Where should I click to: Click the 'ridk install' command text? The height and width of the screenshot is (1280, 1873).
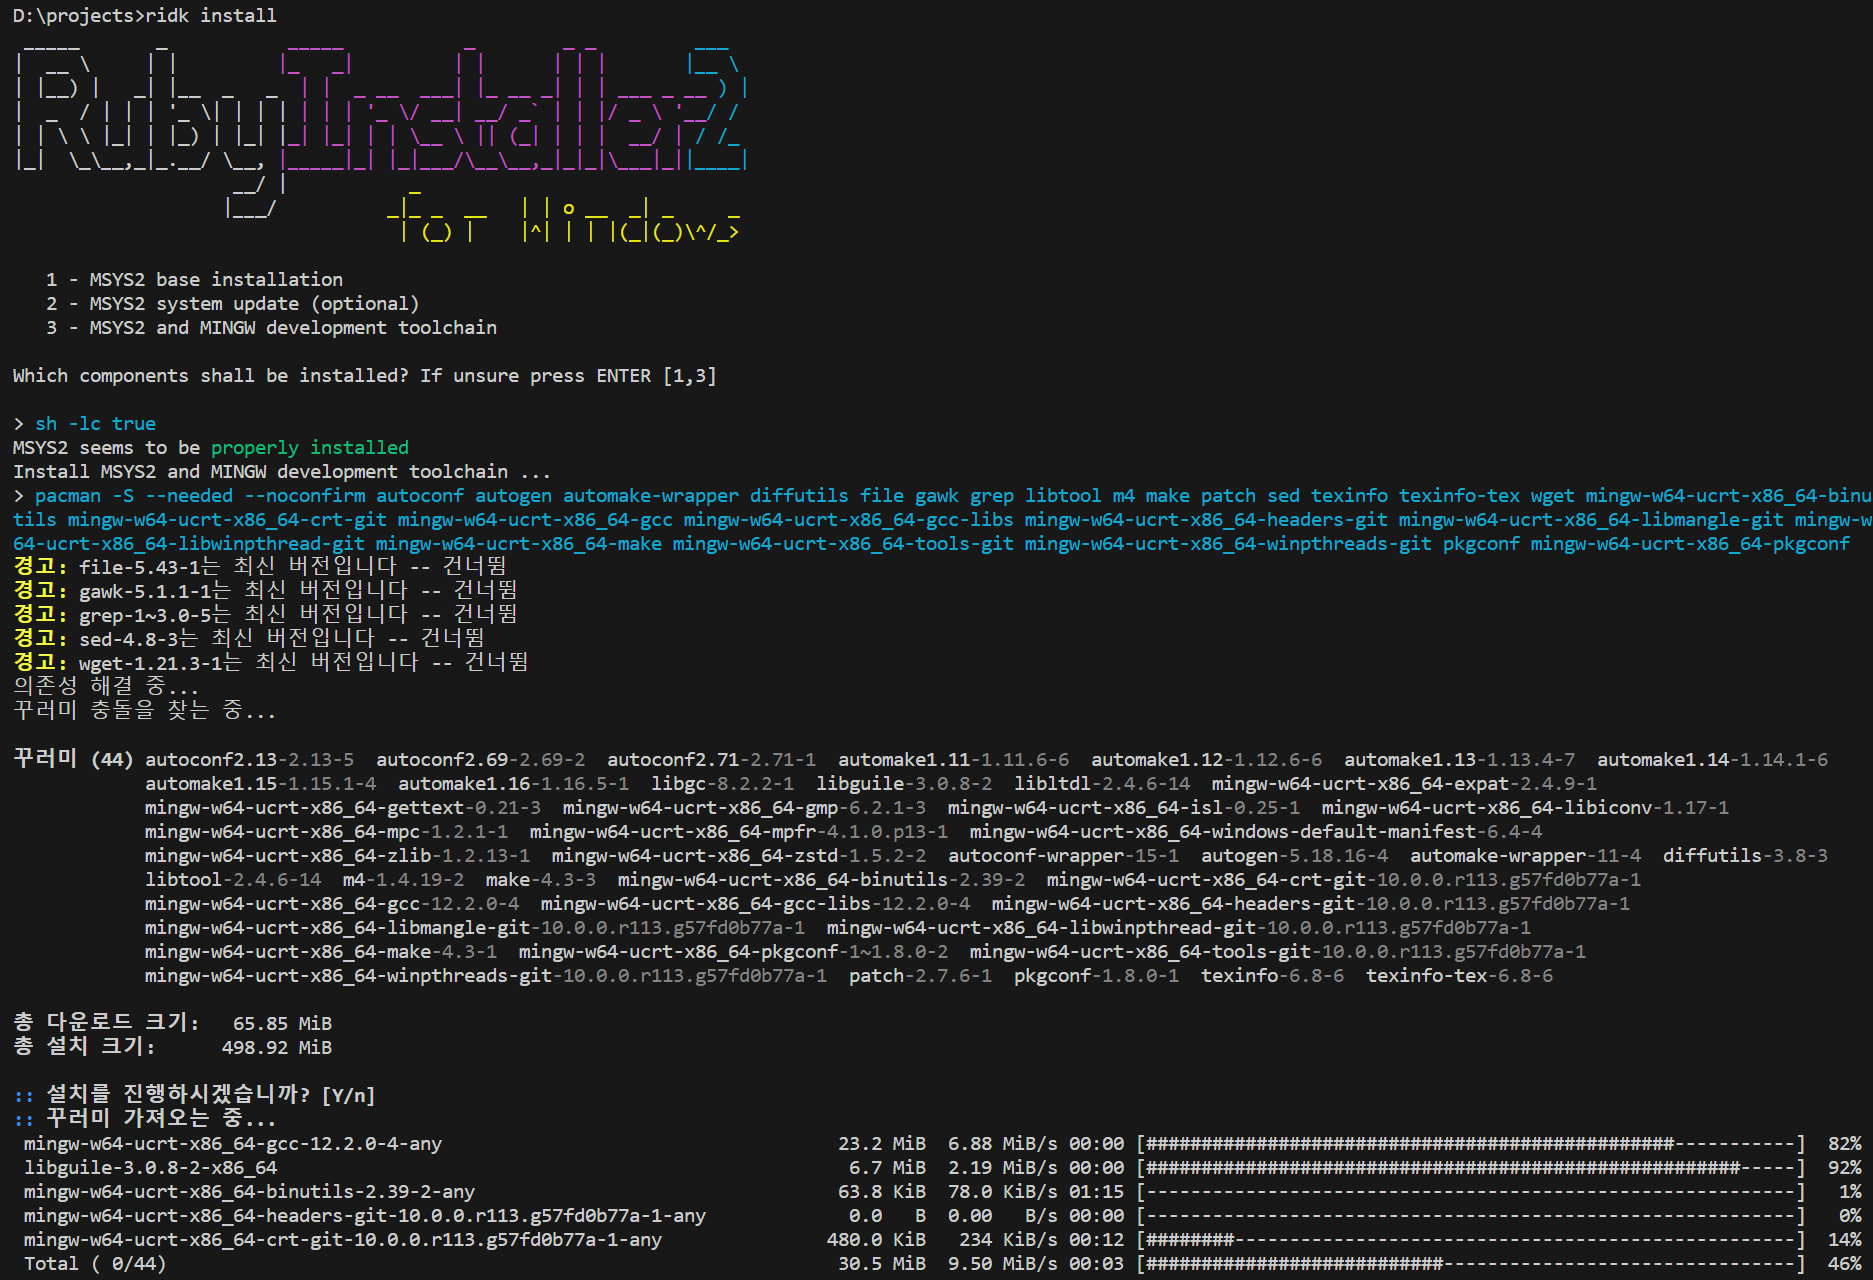(x=211, y=15)
